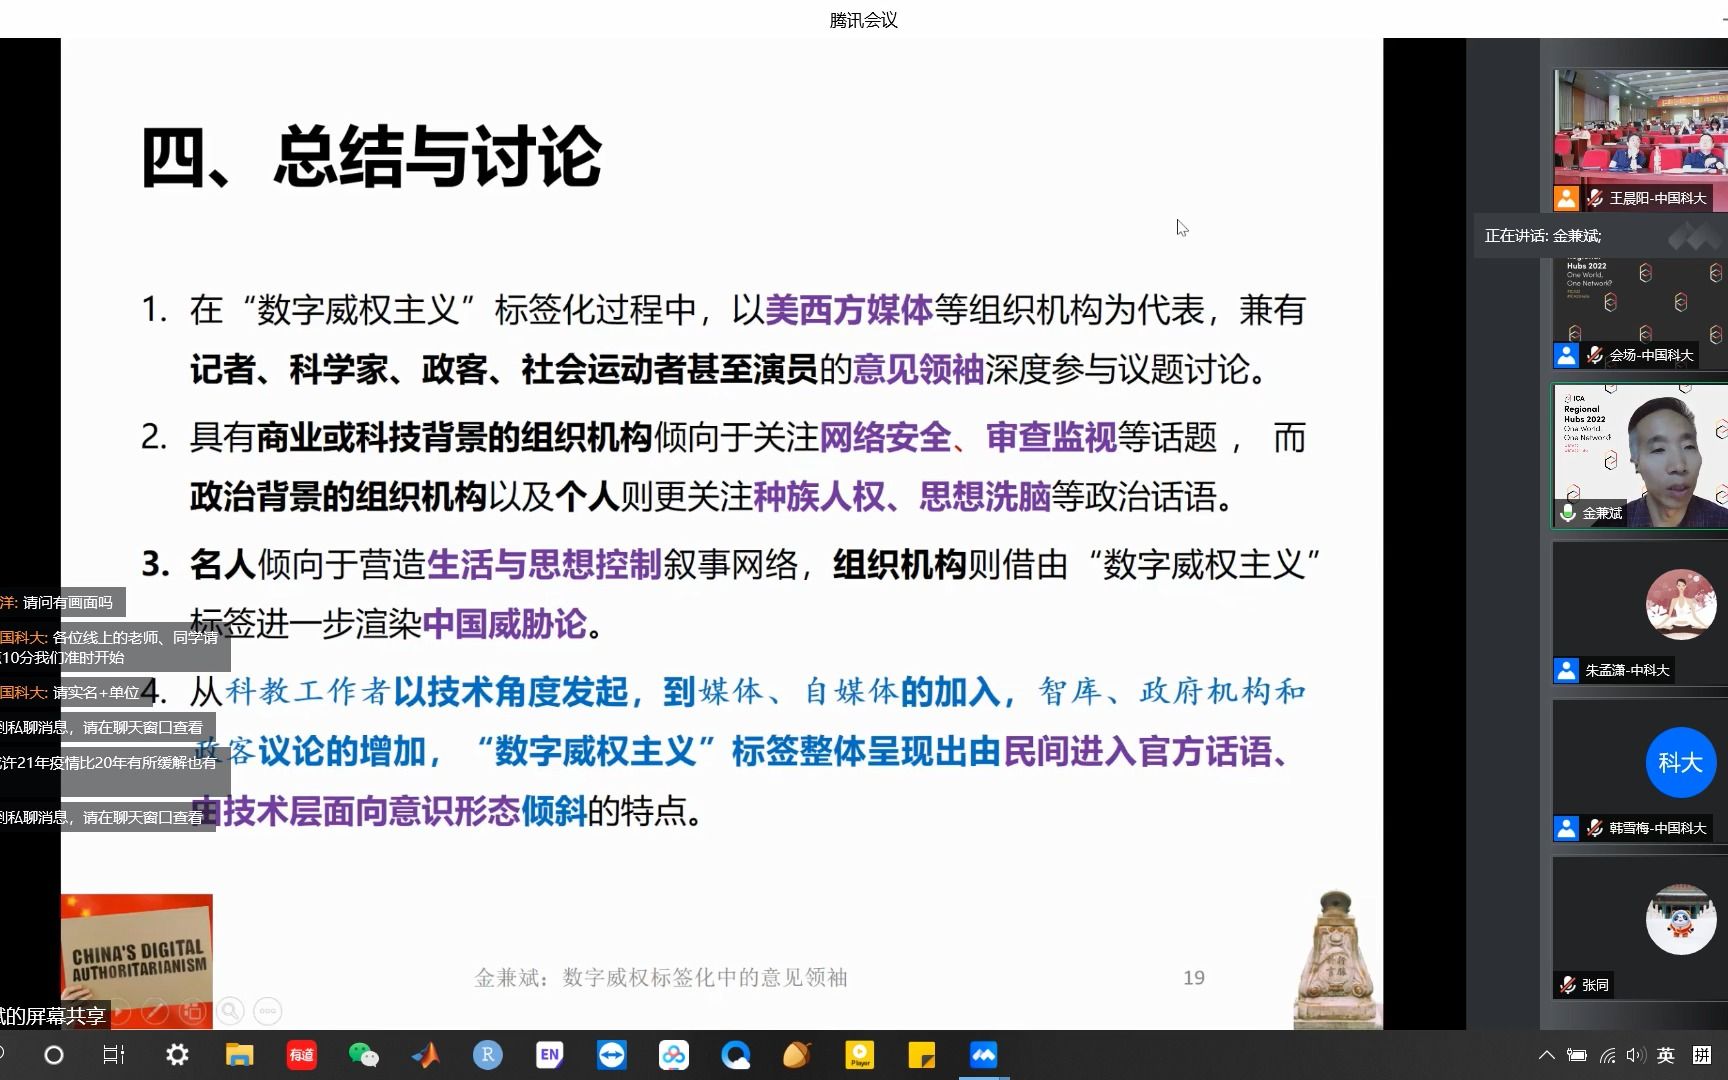Click active green mic icon of 金兼斌
This screenshot has height=1080, width=1728.
1567,513
